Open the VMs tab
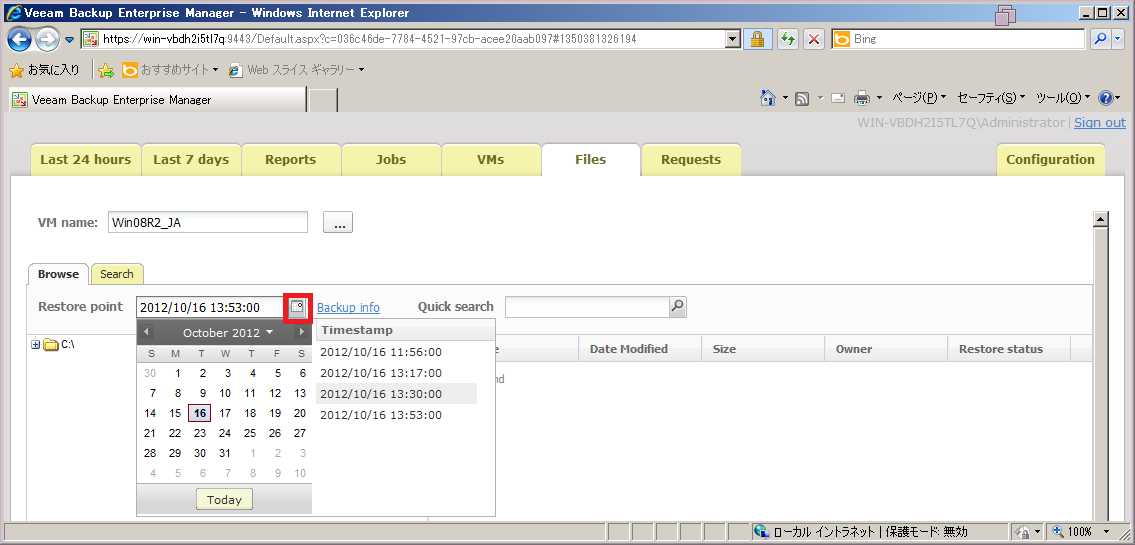This screenshot has width=1135, height=545. coord(491,160)
